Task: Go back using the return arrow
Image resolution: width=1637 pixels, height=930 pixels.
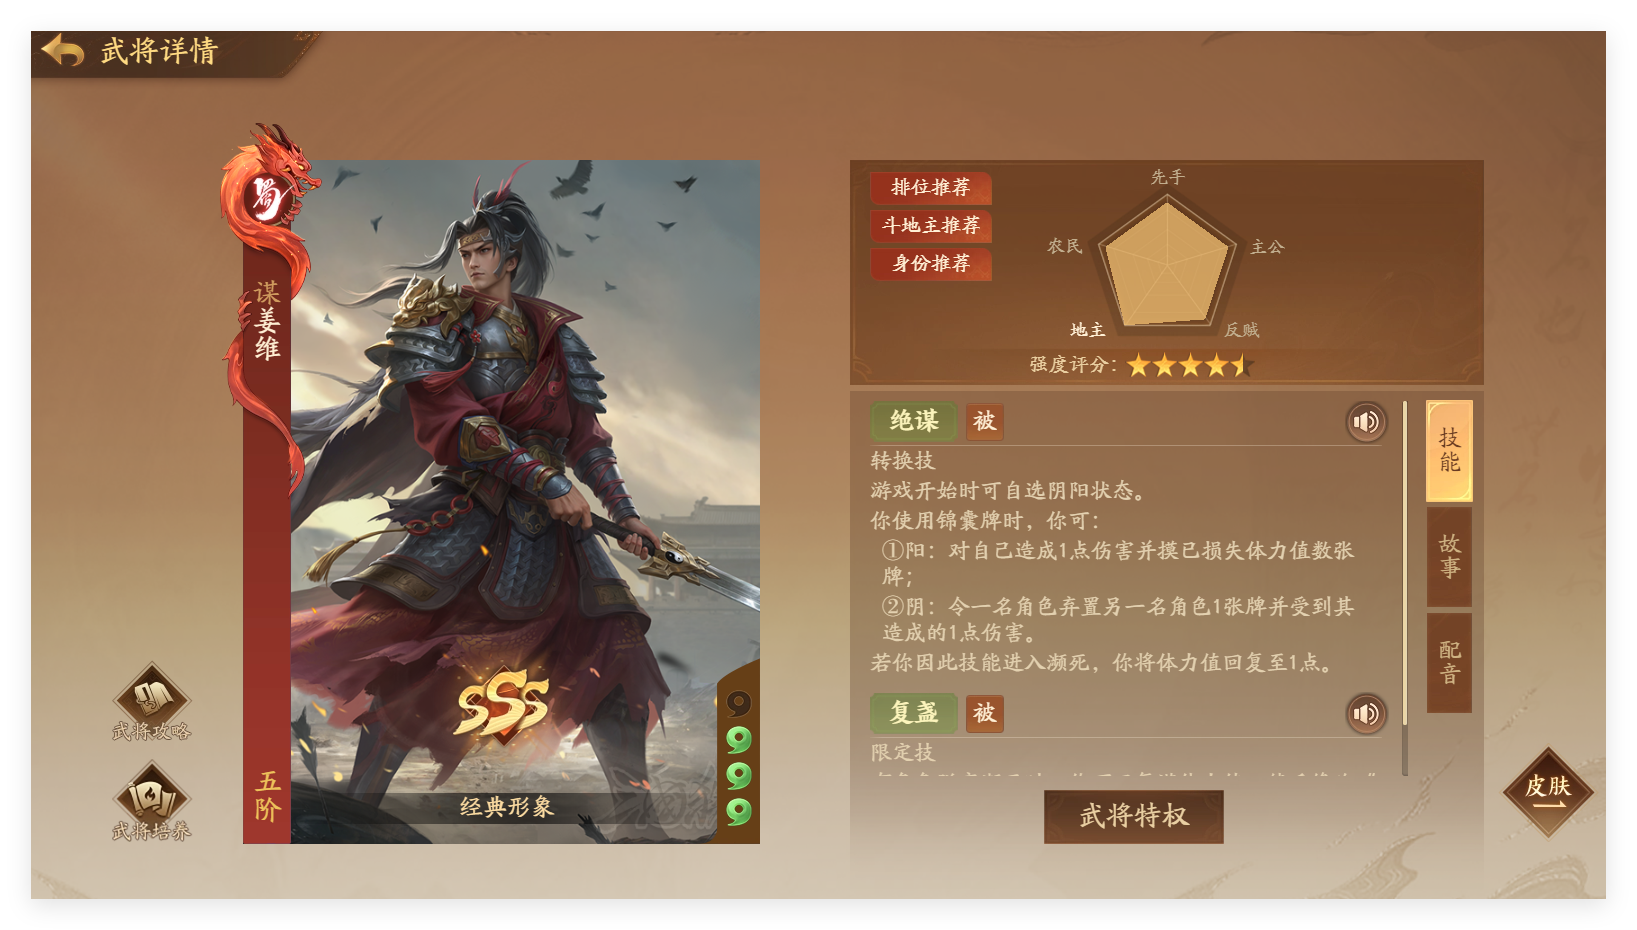Action: click(62, 50)
